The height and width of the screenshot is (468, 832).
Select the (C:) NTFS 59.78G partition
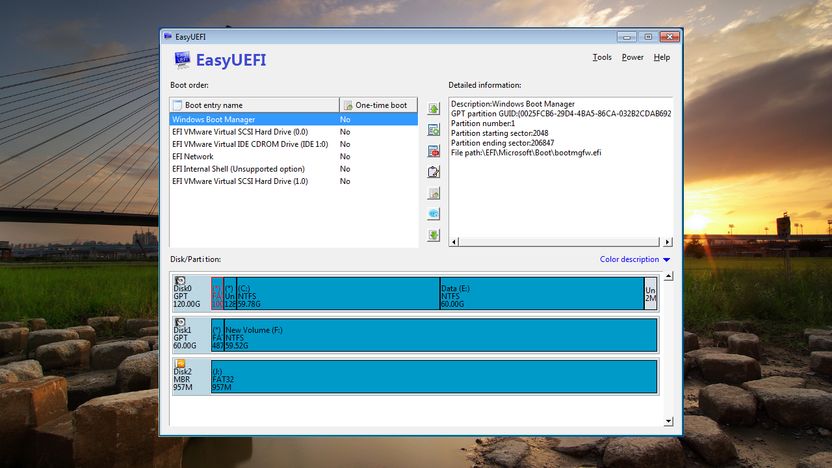click(x=338, y=293)
